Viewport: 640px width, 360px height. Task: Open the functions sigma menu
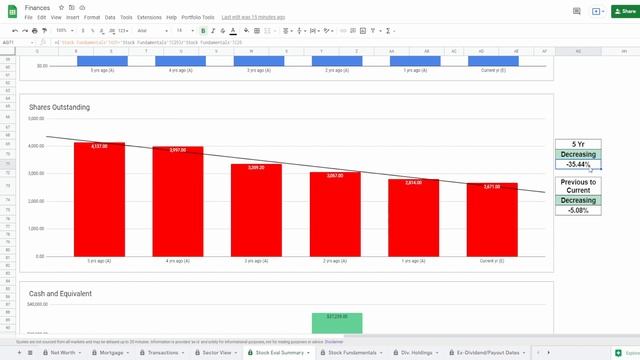click(x=390, y=31)
